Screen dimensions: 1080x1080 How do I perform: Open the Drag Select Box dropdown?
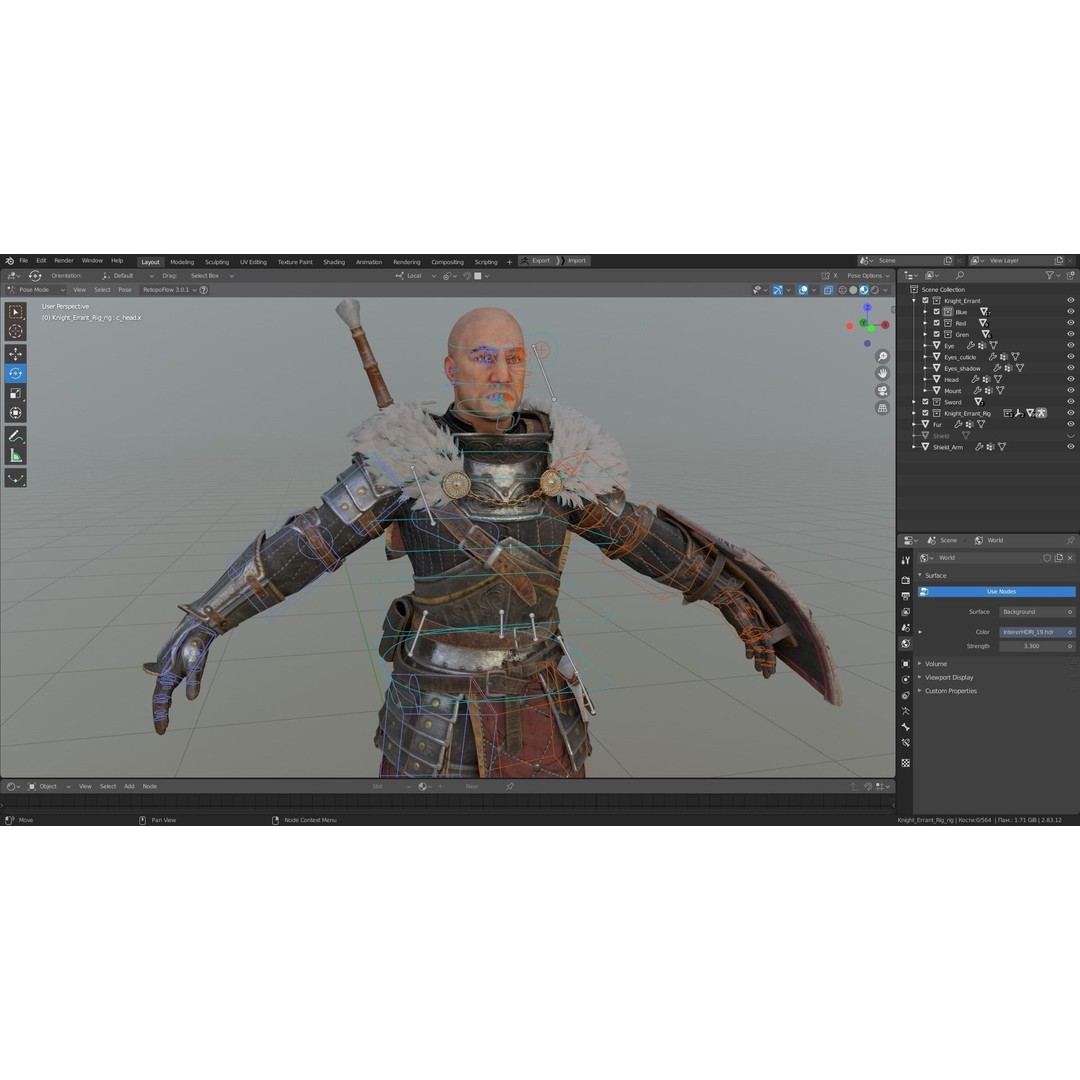click(x=212, y=276)
